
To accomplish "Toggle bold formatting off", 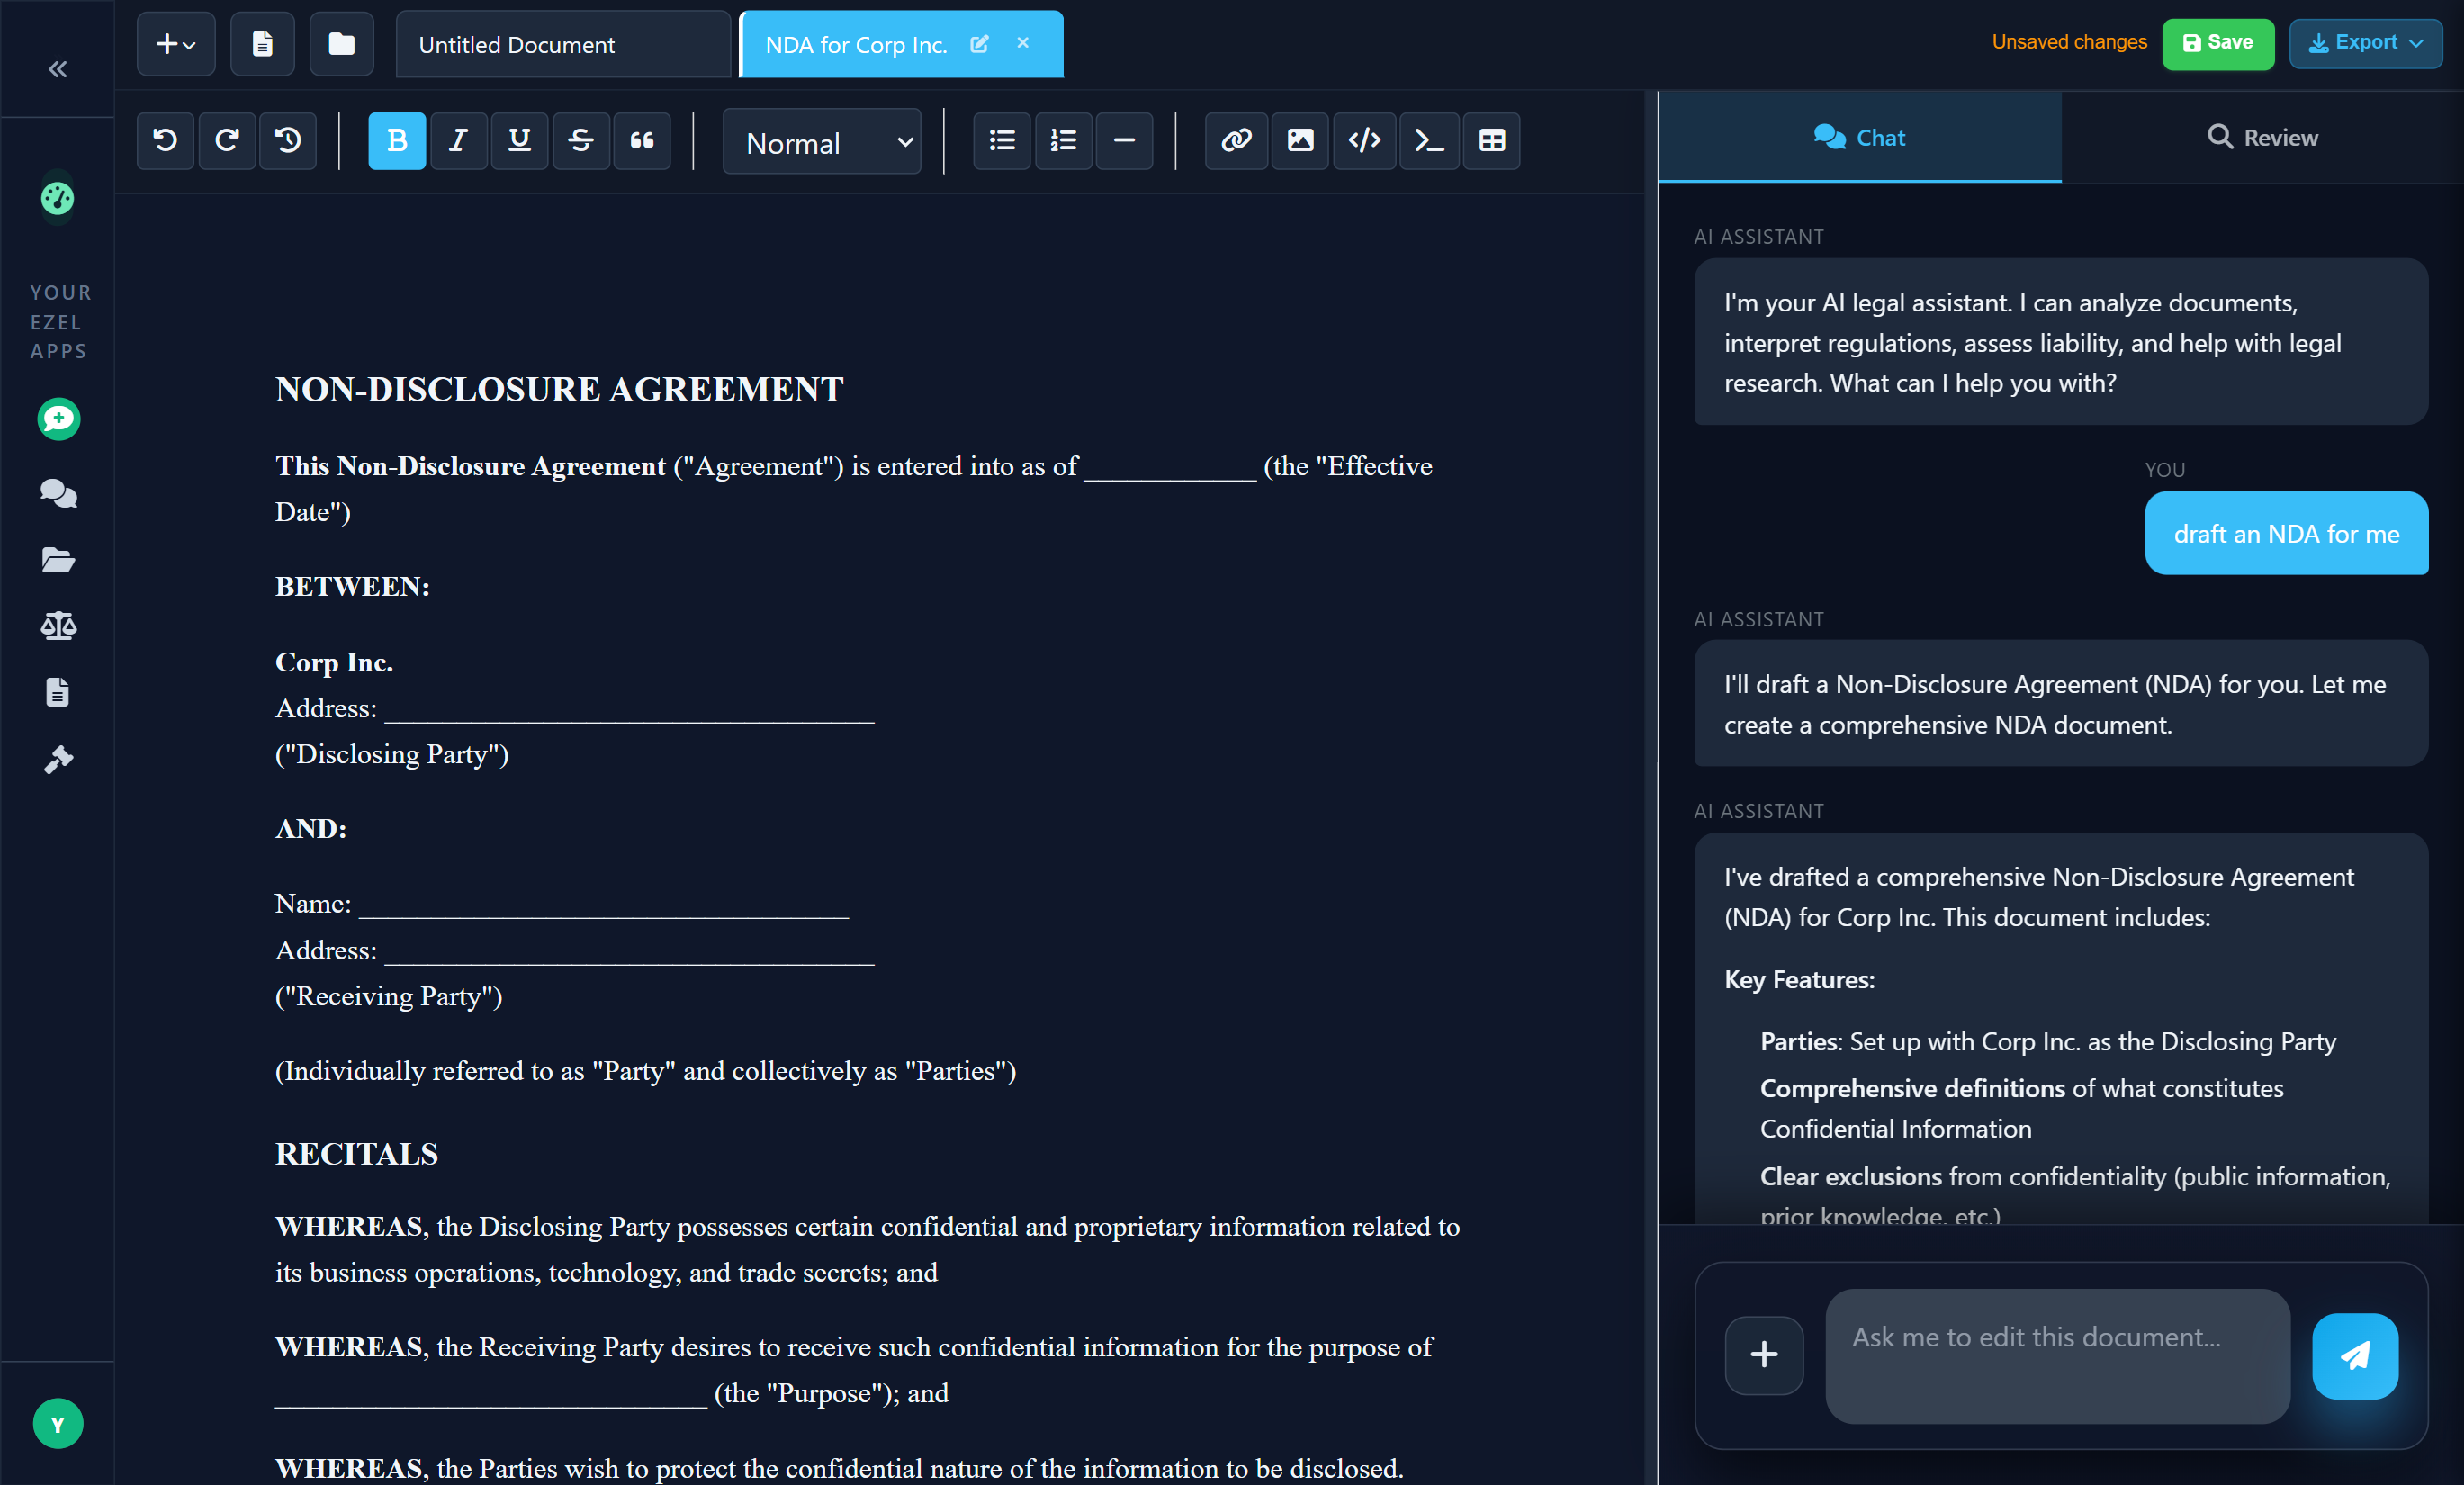I will click(397, 140).
